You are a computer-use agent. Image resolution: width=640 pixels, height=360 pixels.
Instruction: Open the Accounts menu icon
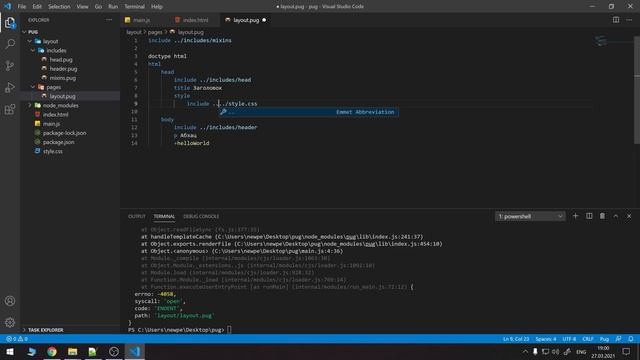point(10,301)
